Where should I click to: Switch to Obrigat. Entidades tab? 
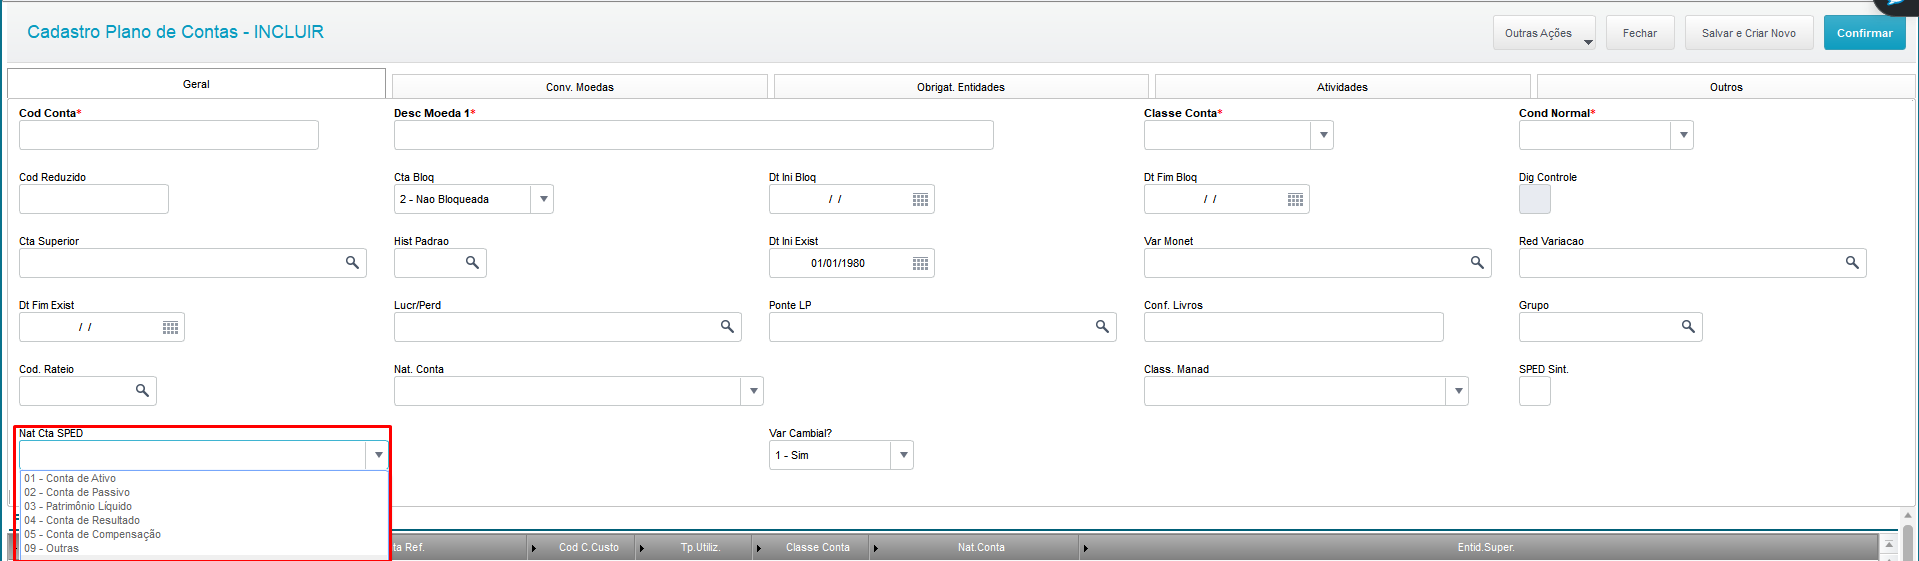(961, 87)
